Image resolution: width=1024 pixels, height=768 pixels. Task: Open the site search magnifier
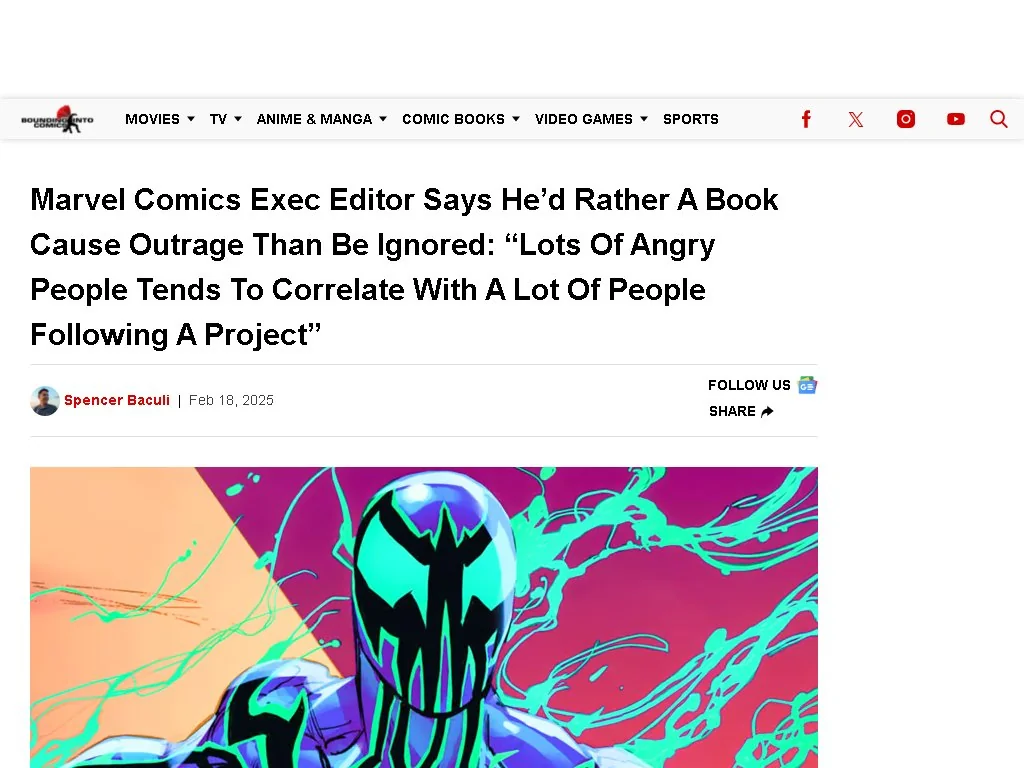pos(999,119)
